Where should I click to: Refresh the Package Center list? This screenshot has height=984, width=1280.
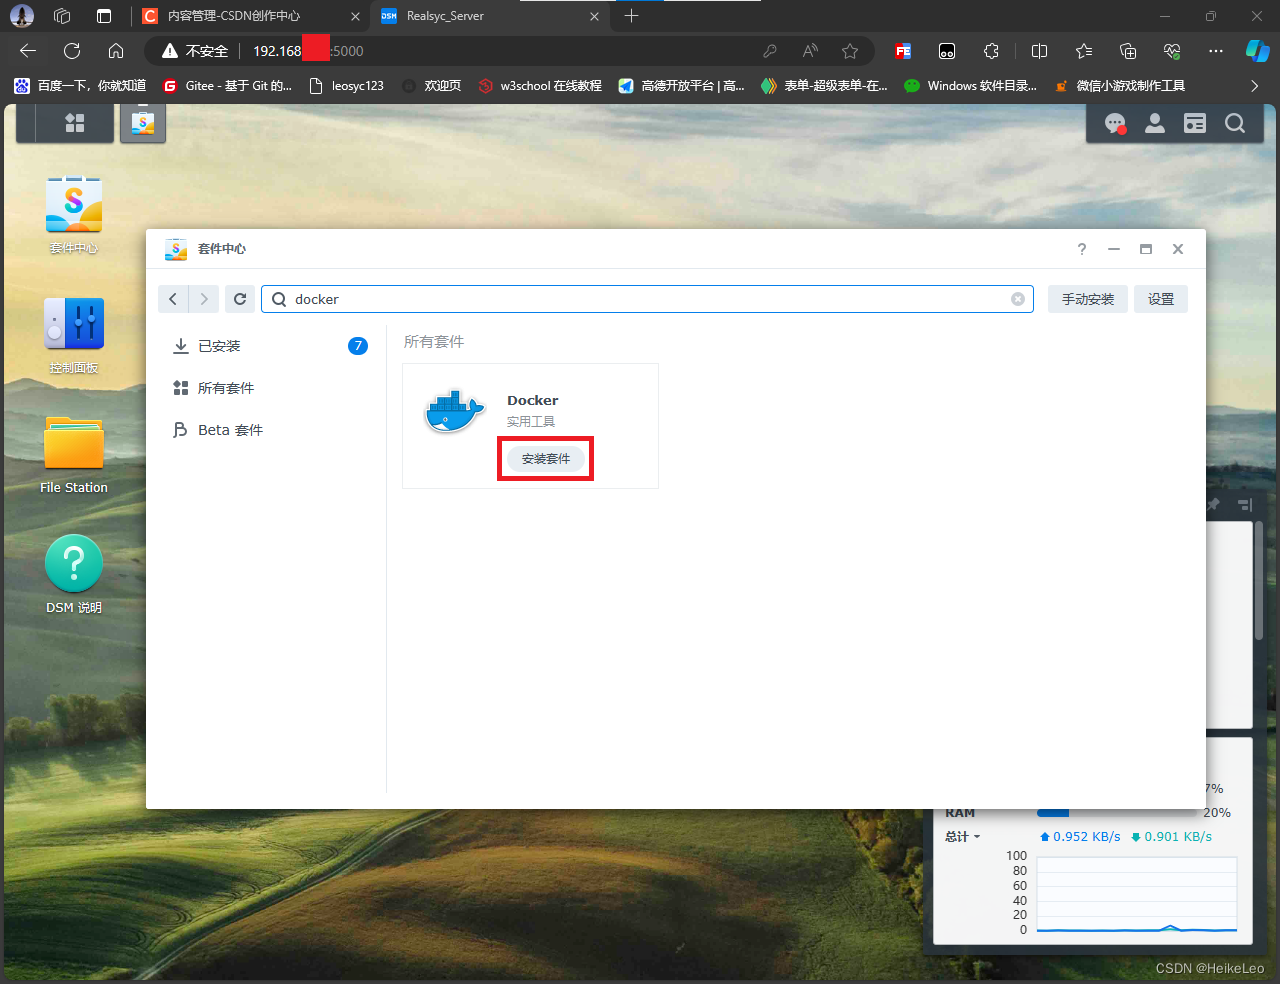click(x=240, y=299)
